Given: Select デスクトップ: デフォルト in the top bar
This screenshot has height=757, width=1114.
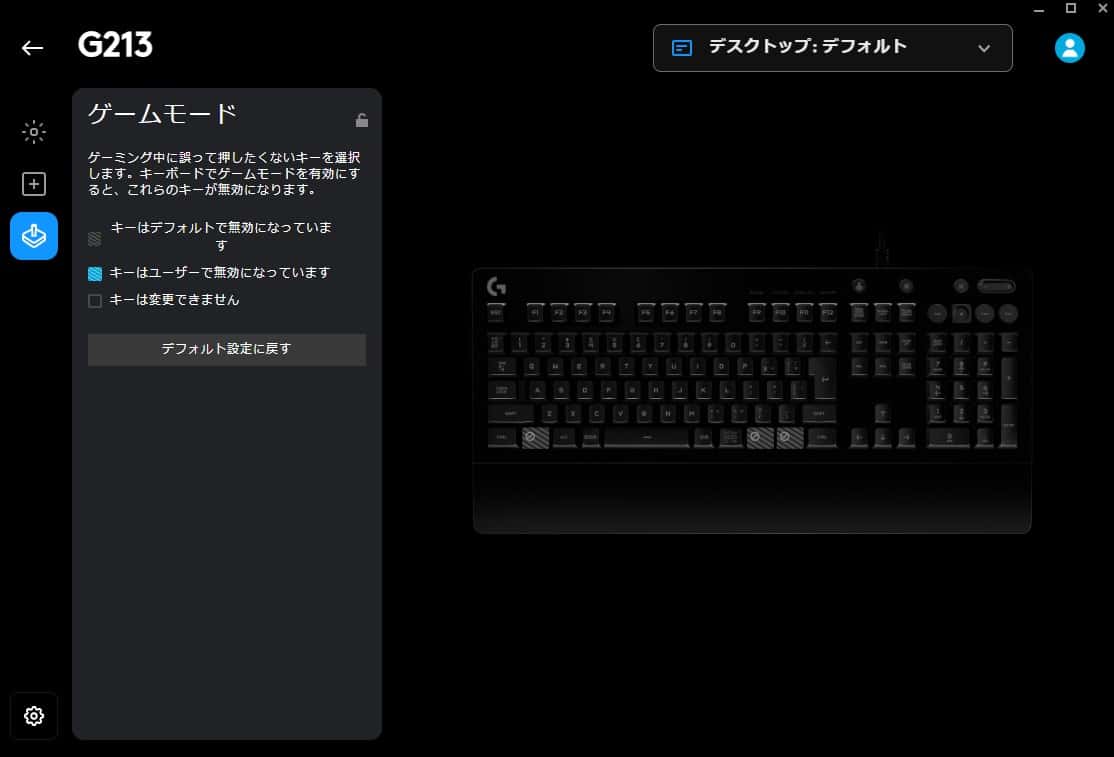Looking at the screenshot, I should (x=832, y=47).
